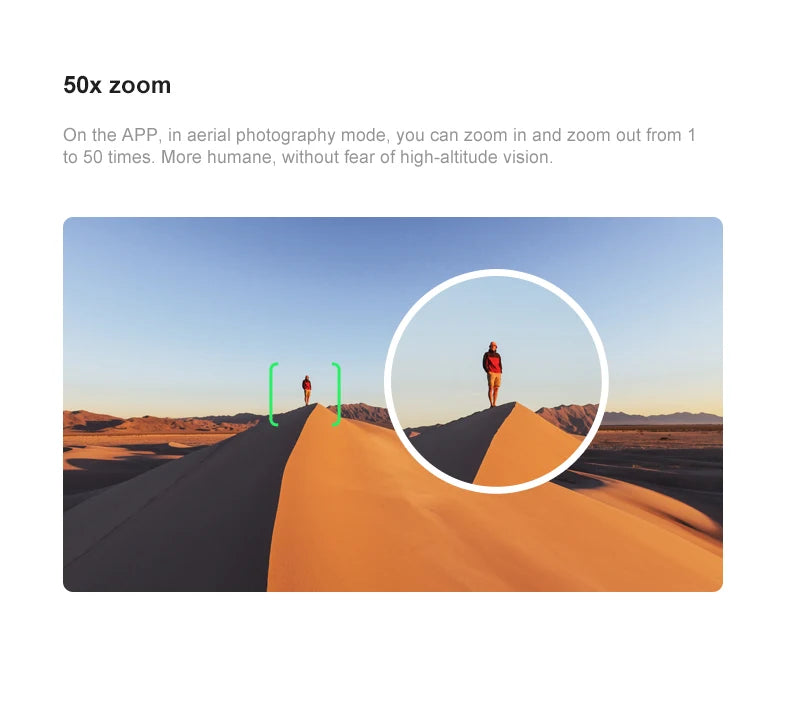Click the red jacket of the magnified person
Screen dimensions: 790x727
(493, 362)
